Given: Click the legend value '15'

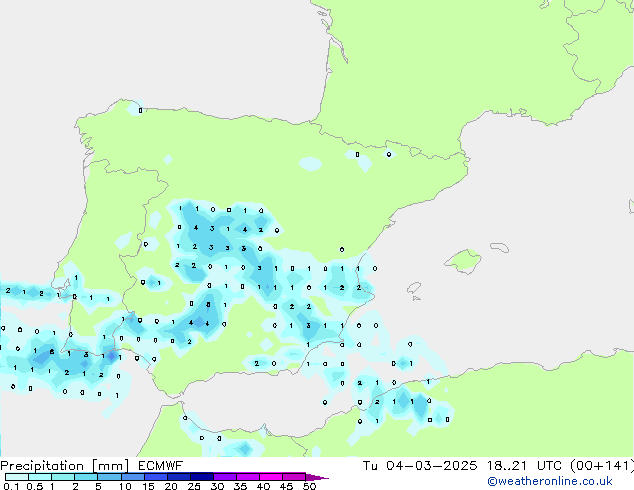Looking at the screenshot, I should [x=148, y=486].
